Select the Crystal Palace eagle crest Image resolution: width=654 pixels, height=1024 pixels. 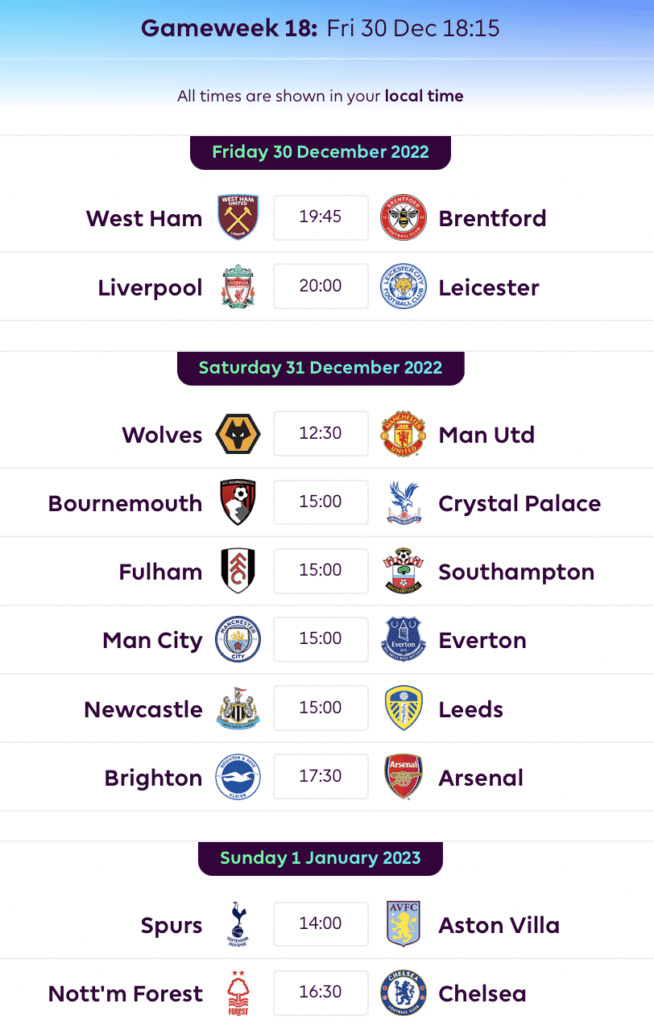coord(403,502)
